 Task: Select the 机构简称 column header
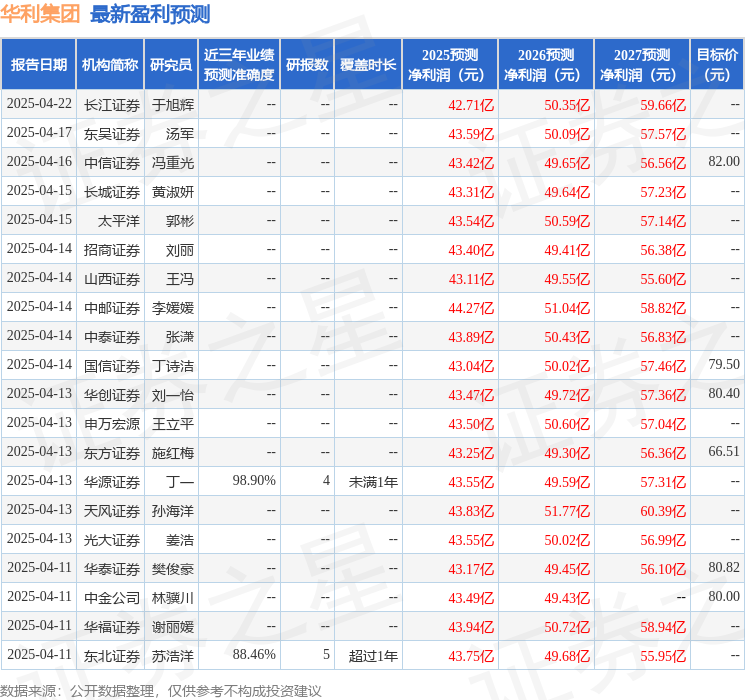pyautogui.click(x=110, y=65)
